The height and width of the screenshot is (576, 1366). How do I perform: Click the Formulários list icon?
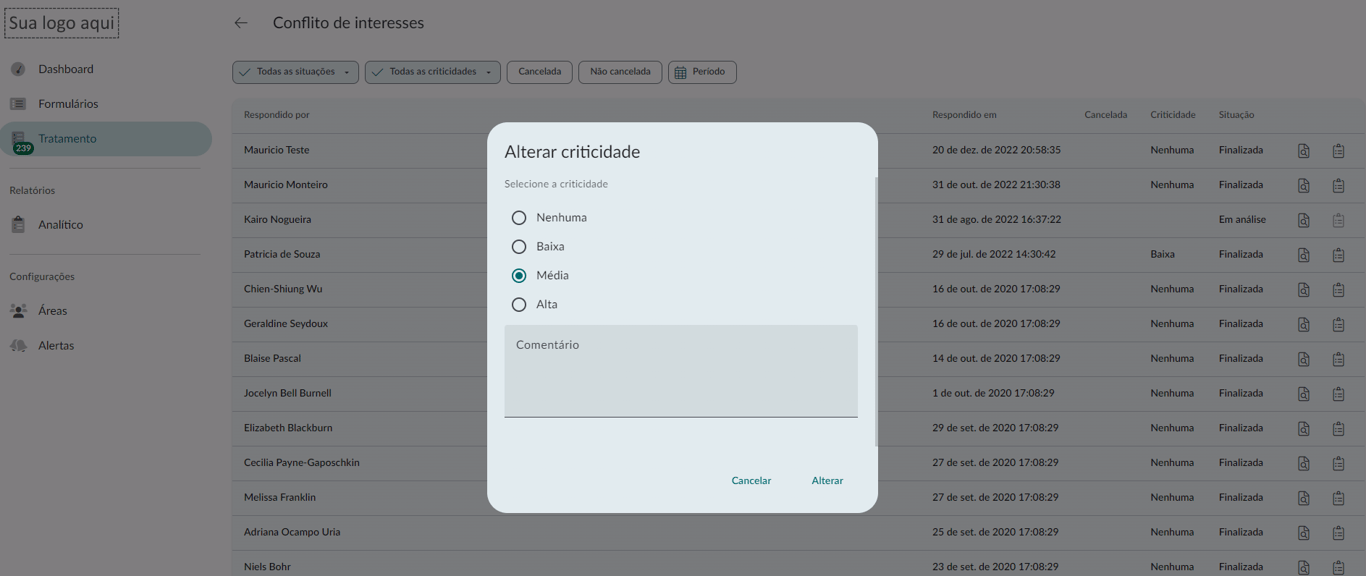[x=18, y=104]
